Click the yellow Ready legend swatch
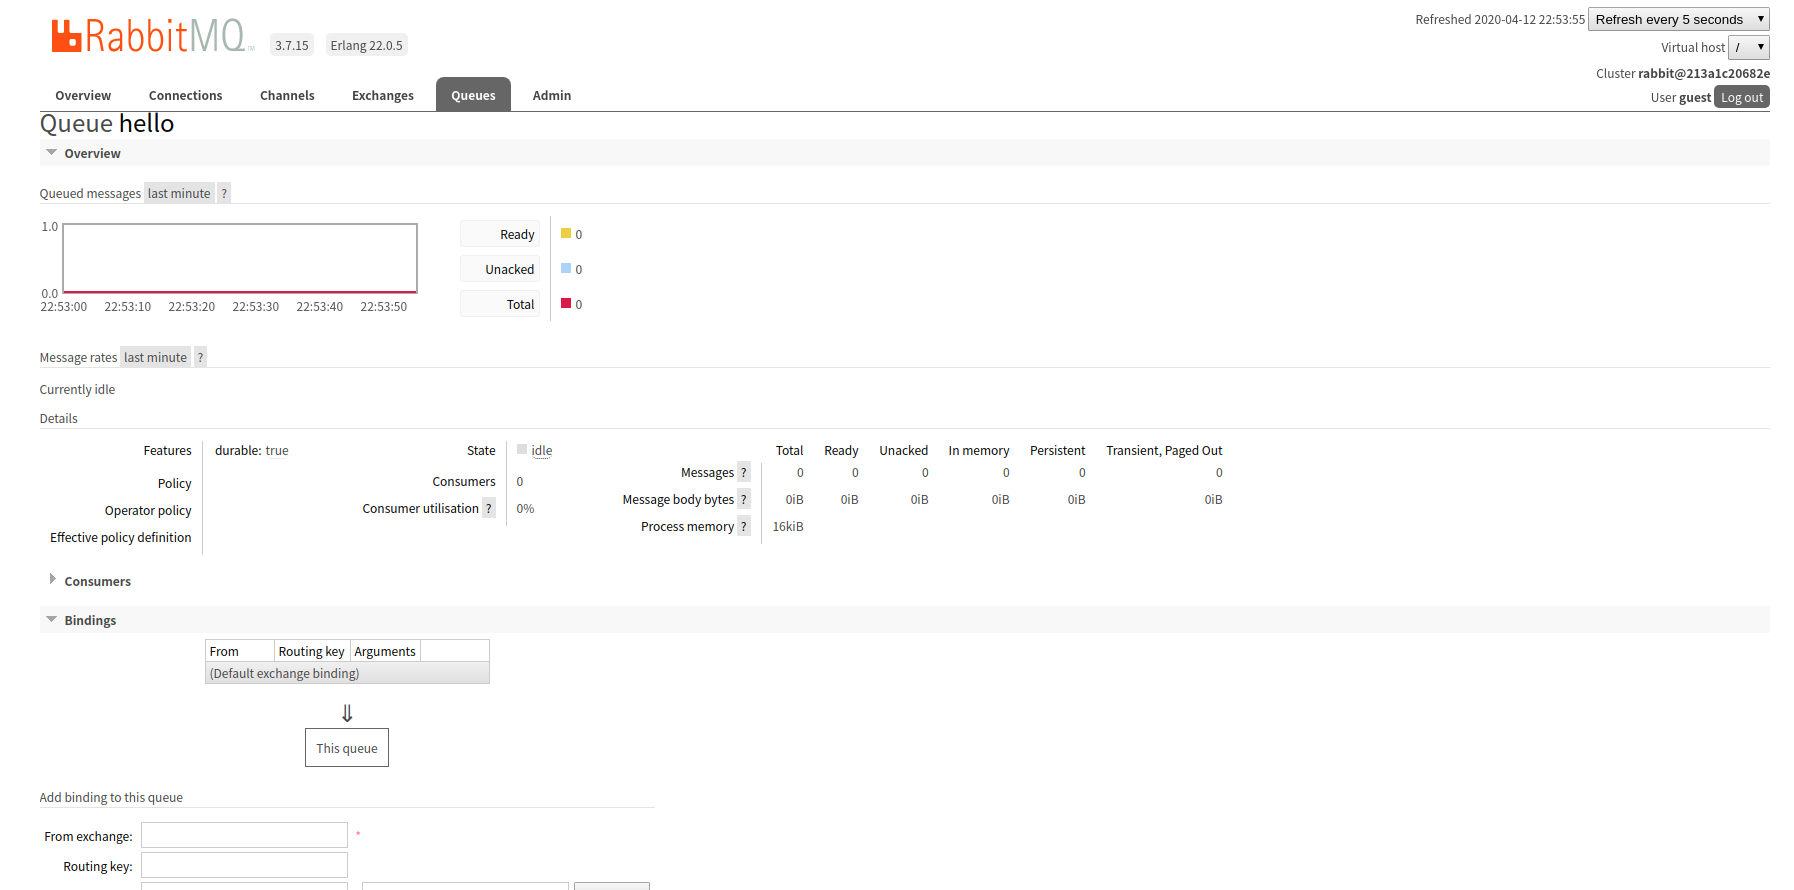 tap(566, 234)
